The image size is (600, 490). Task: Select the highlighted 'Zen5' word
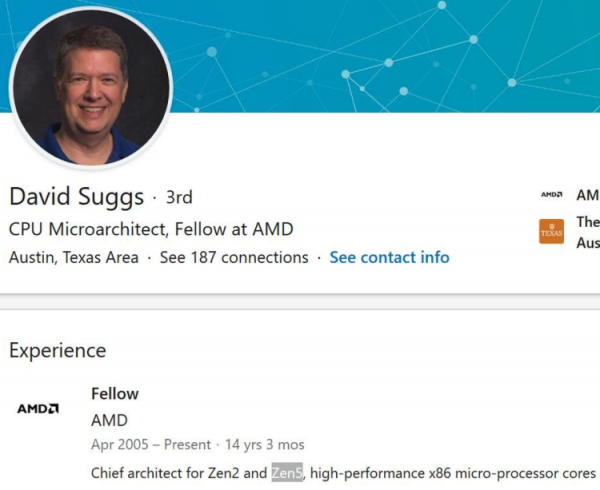tap(287, 472)
